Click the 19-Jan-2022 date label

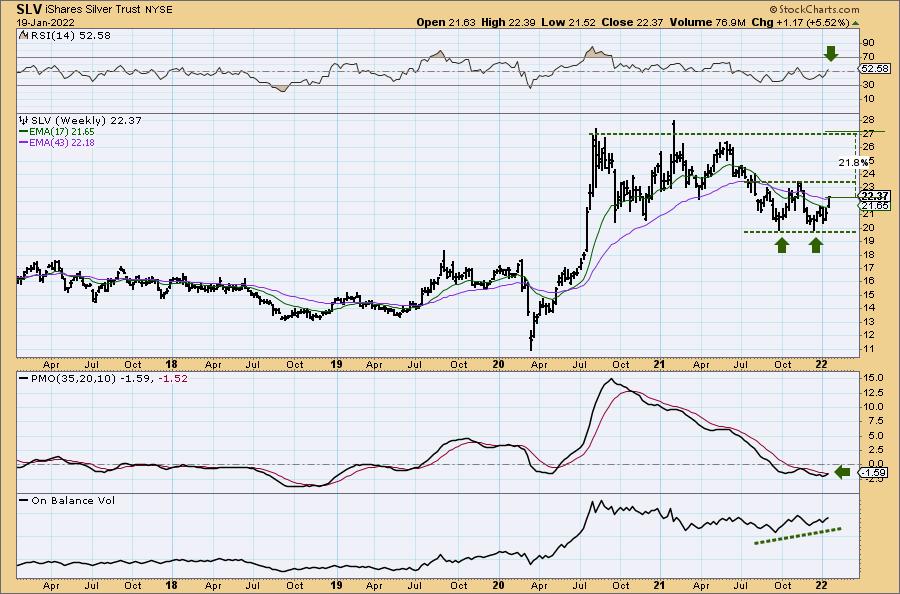pyautogui.click(x=43, y=22)
